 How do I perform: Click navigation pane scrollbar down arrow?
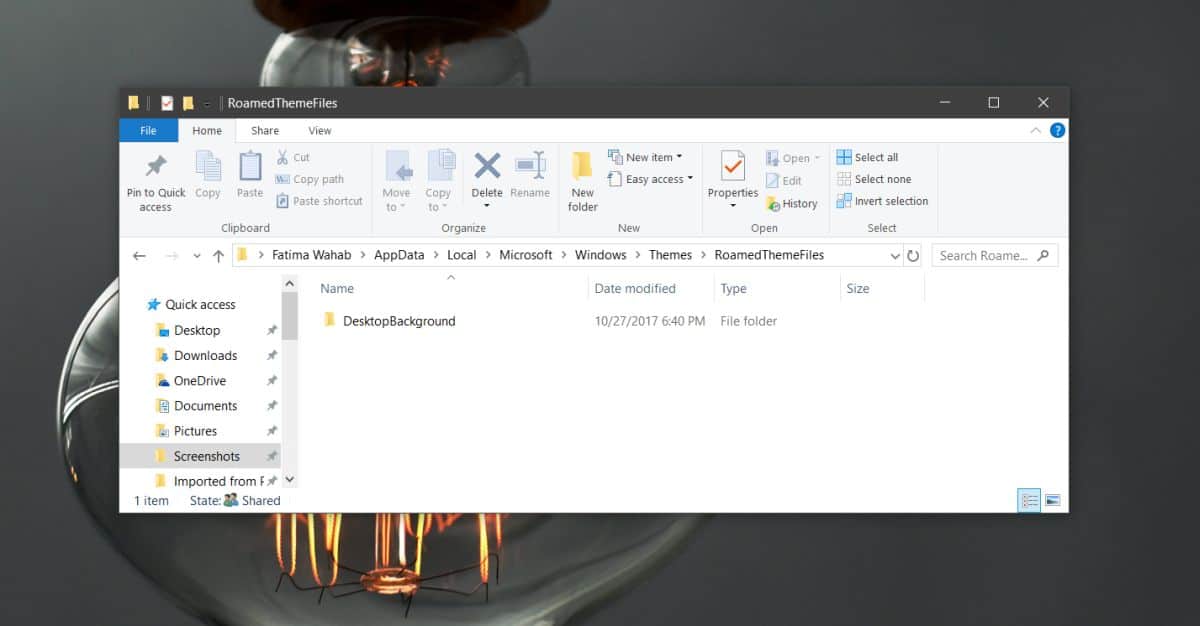pyautogui.click(x=290, y=481)
